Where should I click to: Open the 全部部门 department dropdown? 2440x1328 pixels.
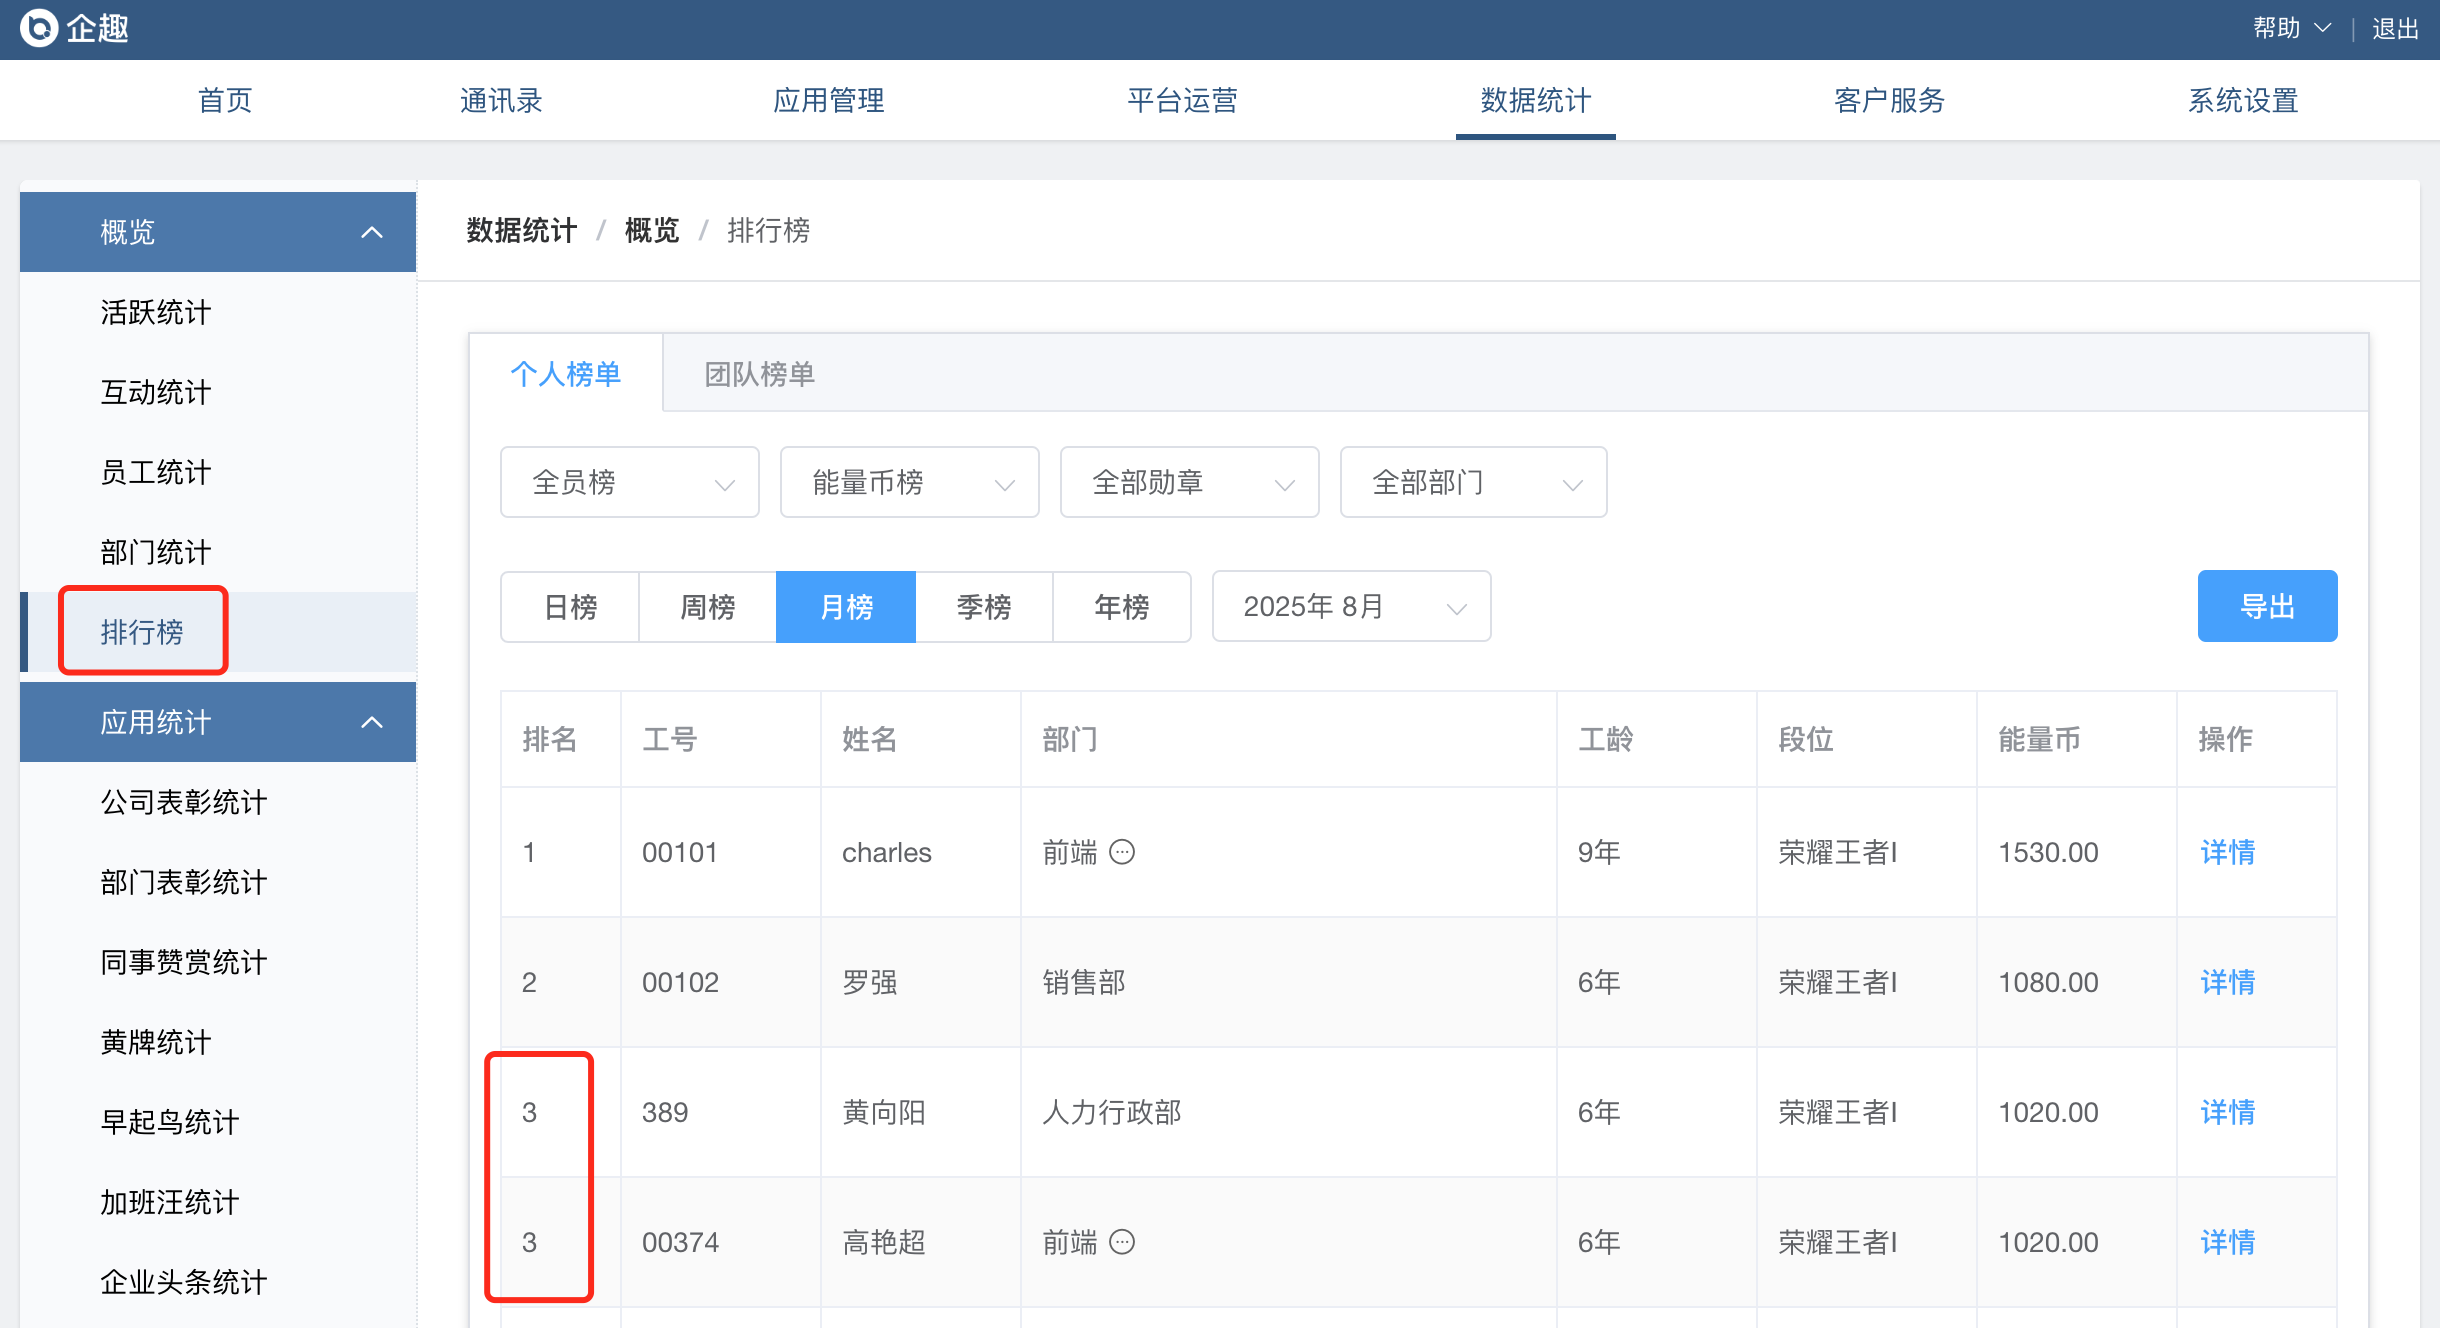[x=1473, y=483]
